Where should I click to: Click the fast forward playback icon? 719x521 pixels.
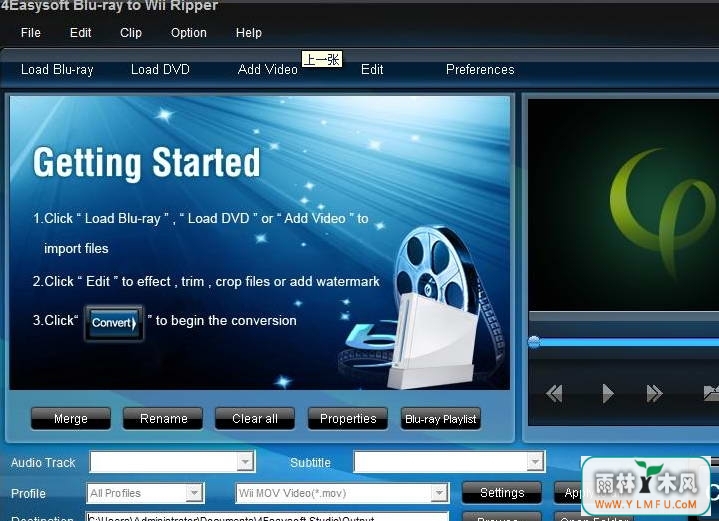click(x=654, y=394)
